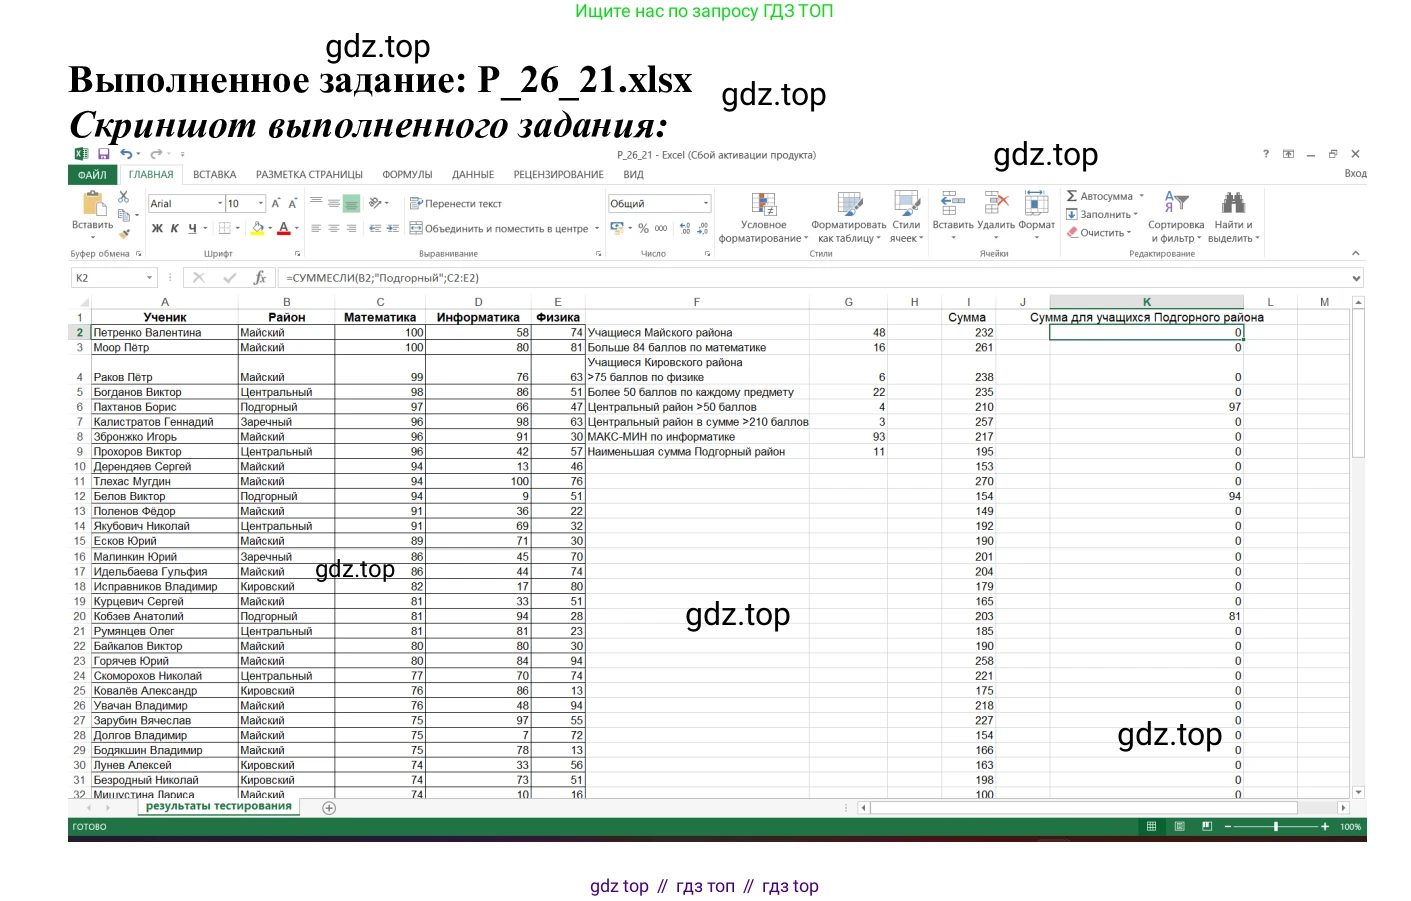The image size is (1411, 901).
Task: Click the Cut scissors icon
Action: tap(124, 197)
